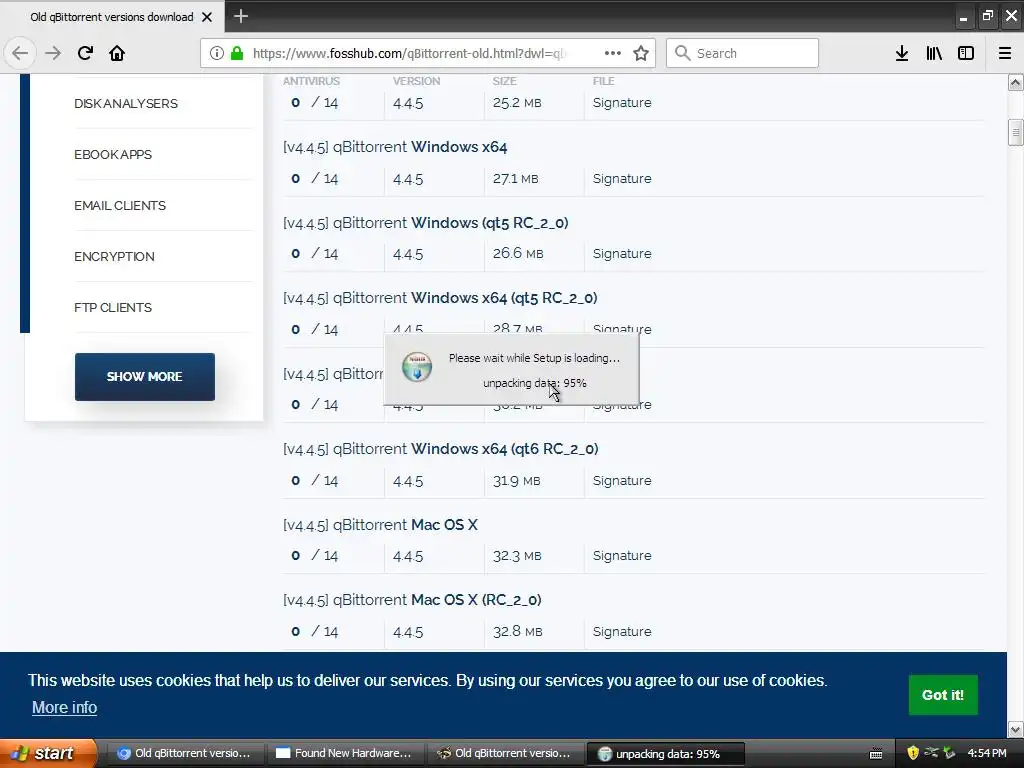The height and width of the screenshot is (768, 1024).
Task: Open the Library bookshelf icon
Action: [x=934, y=53]
